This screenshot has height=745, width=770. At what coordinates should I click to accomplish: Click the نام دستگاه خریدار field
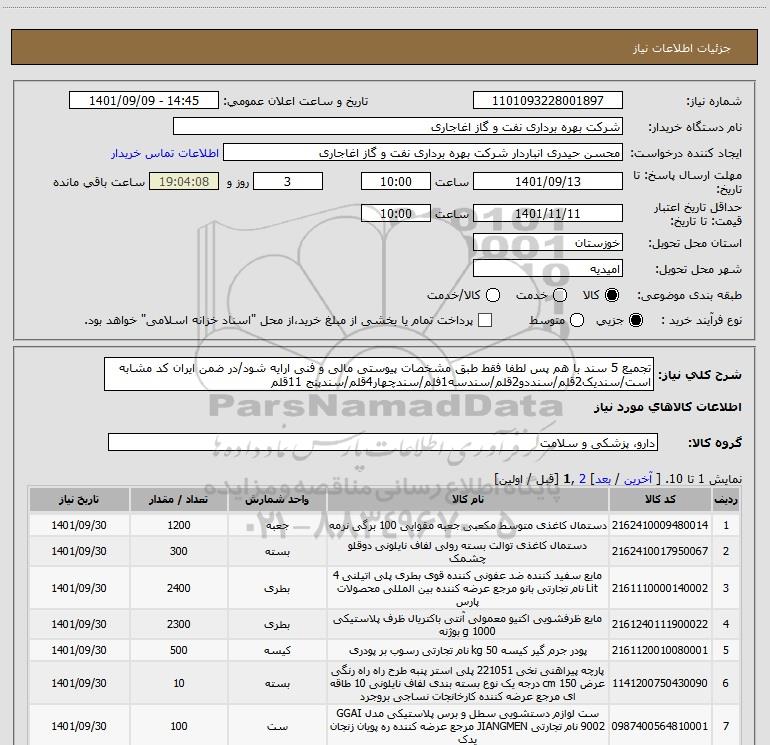398,127
